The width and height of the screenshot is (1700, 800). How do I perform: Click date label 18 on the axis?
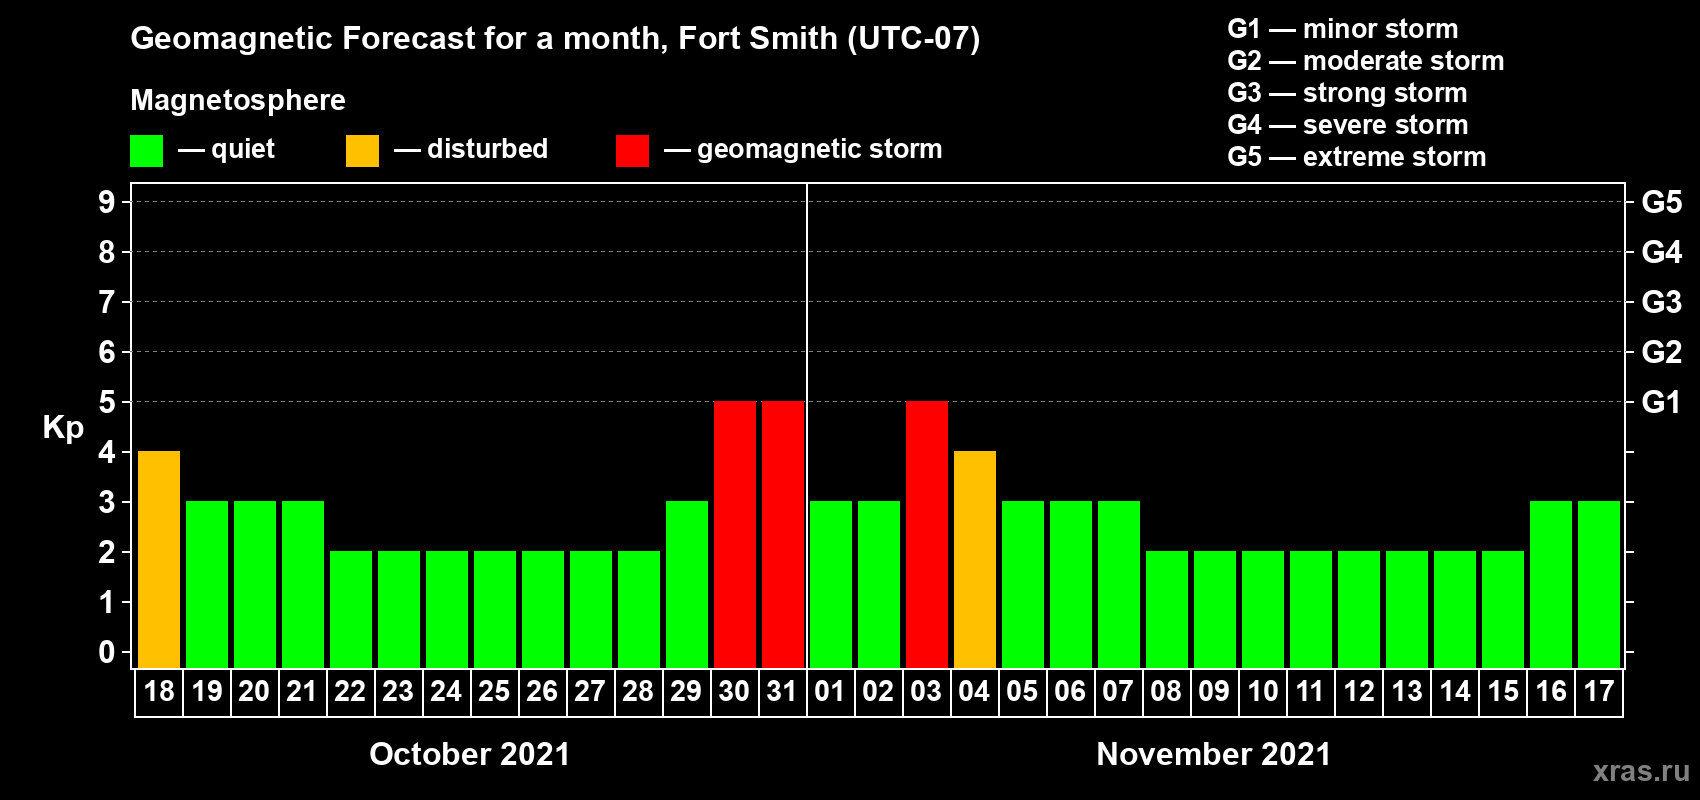[159, 691]
